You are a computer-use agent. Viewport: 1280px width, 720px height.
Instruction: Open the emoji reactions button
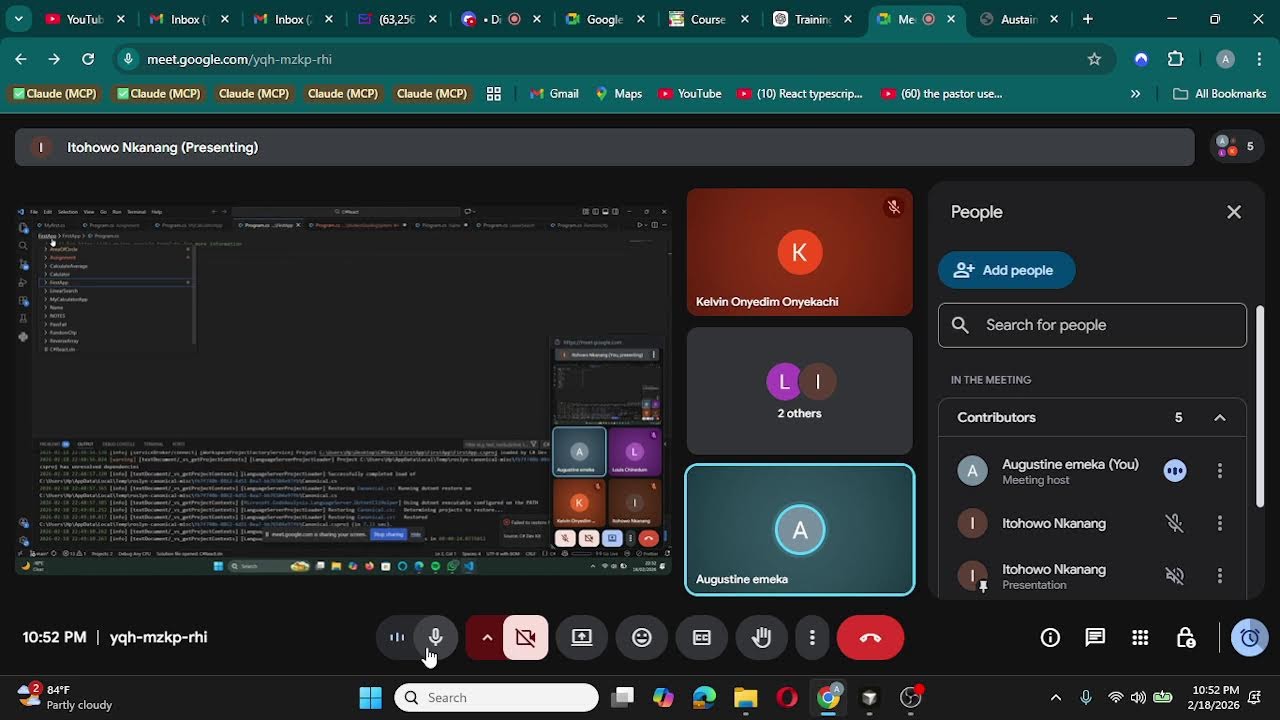642,637
